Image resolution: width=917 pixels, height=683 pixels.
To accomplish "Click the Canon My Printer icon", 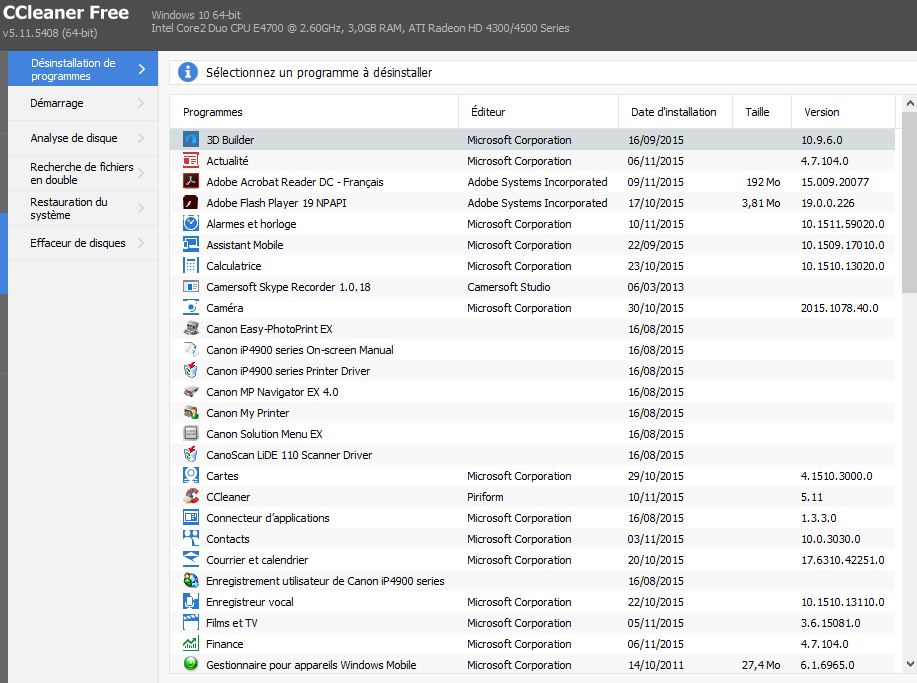I will [x=191, y=413].
